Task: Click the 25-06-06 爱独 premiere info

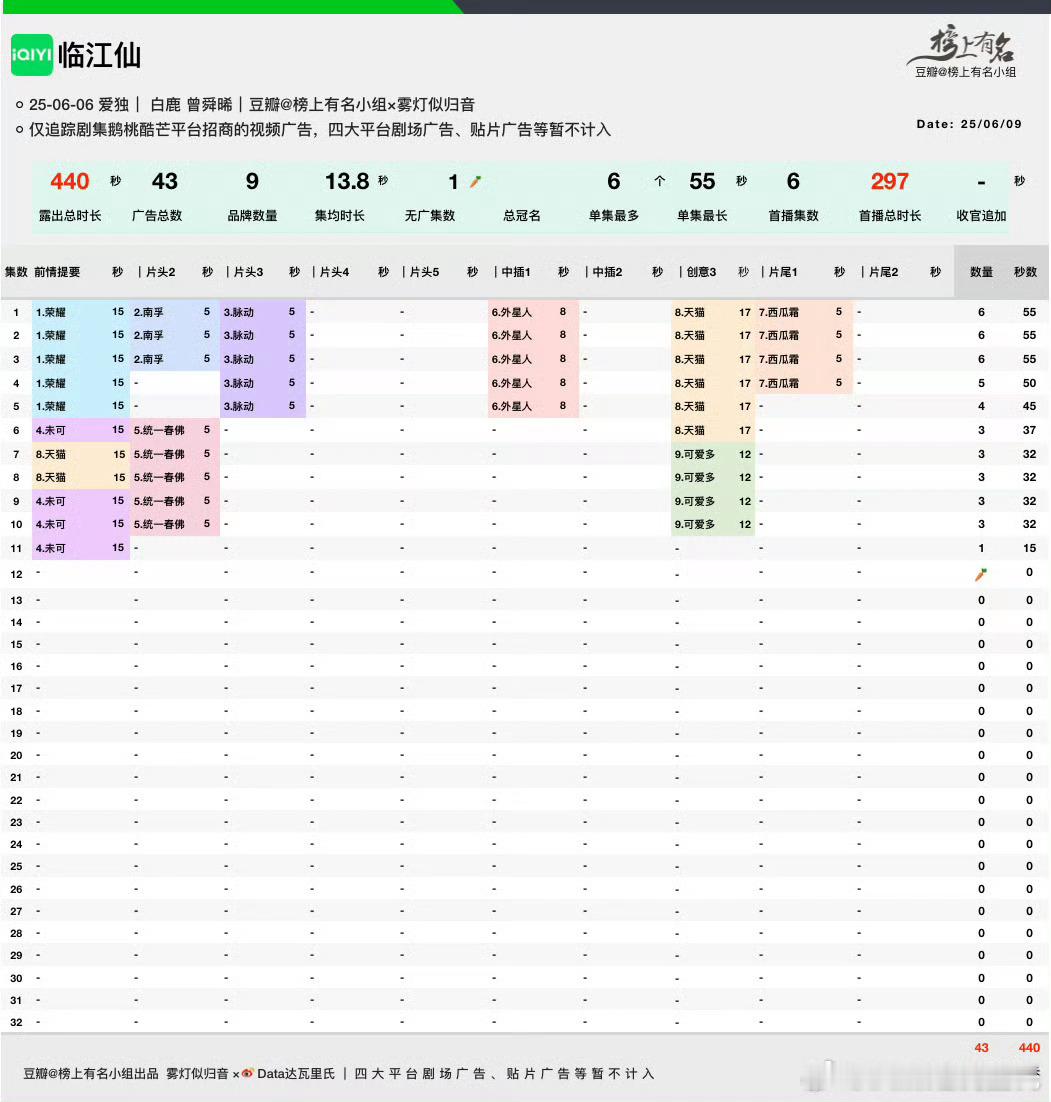Action: [x=79, y=105]
